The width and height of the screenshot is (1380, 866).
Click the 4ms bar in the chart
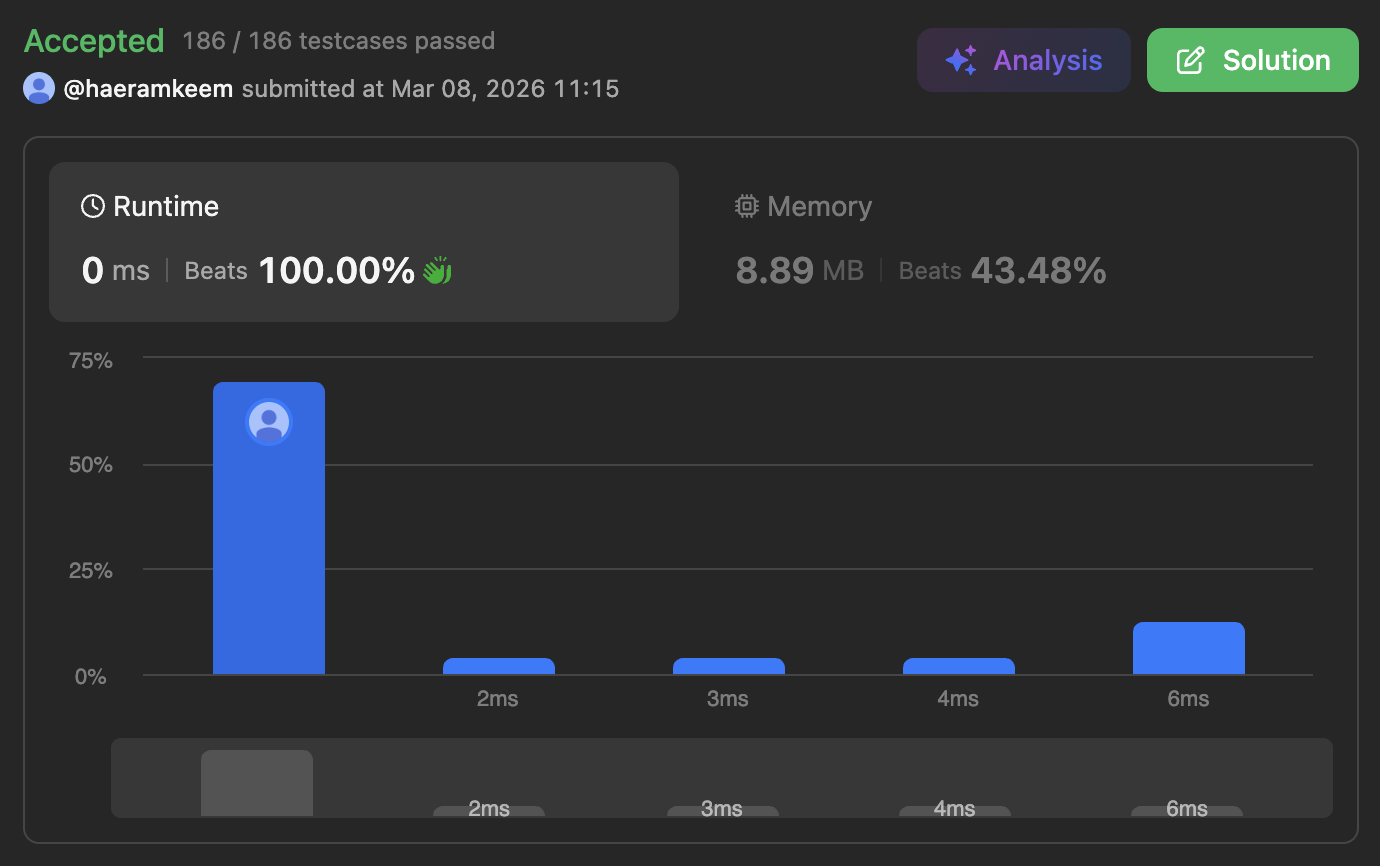click(958, 666)
